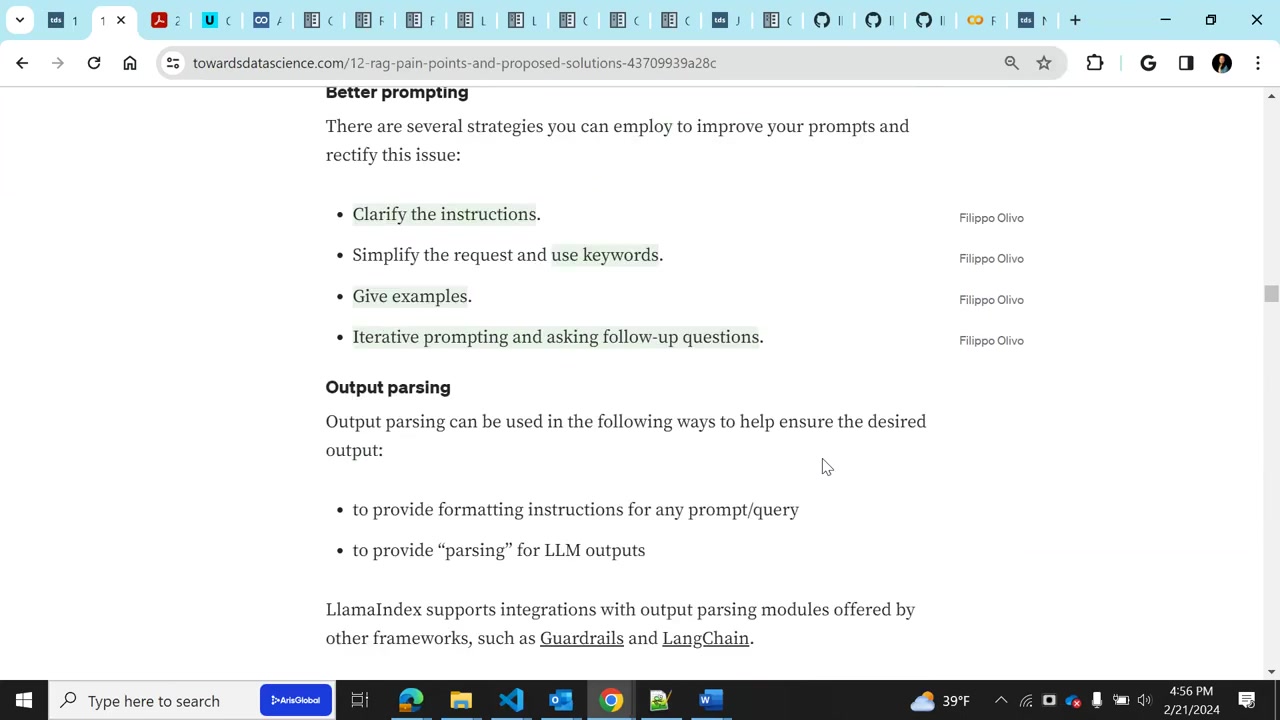Open Microsoft Word from the taskbar

pyautogui.click(x=710, y=700)
